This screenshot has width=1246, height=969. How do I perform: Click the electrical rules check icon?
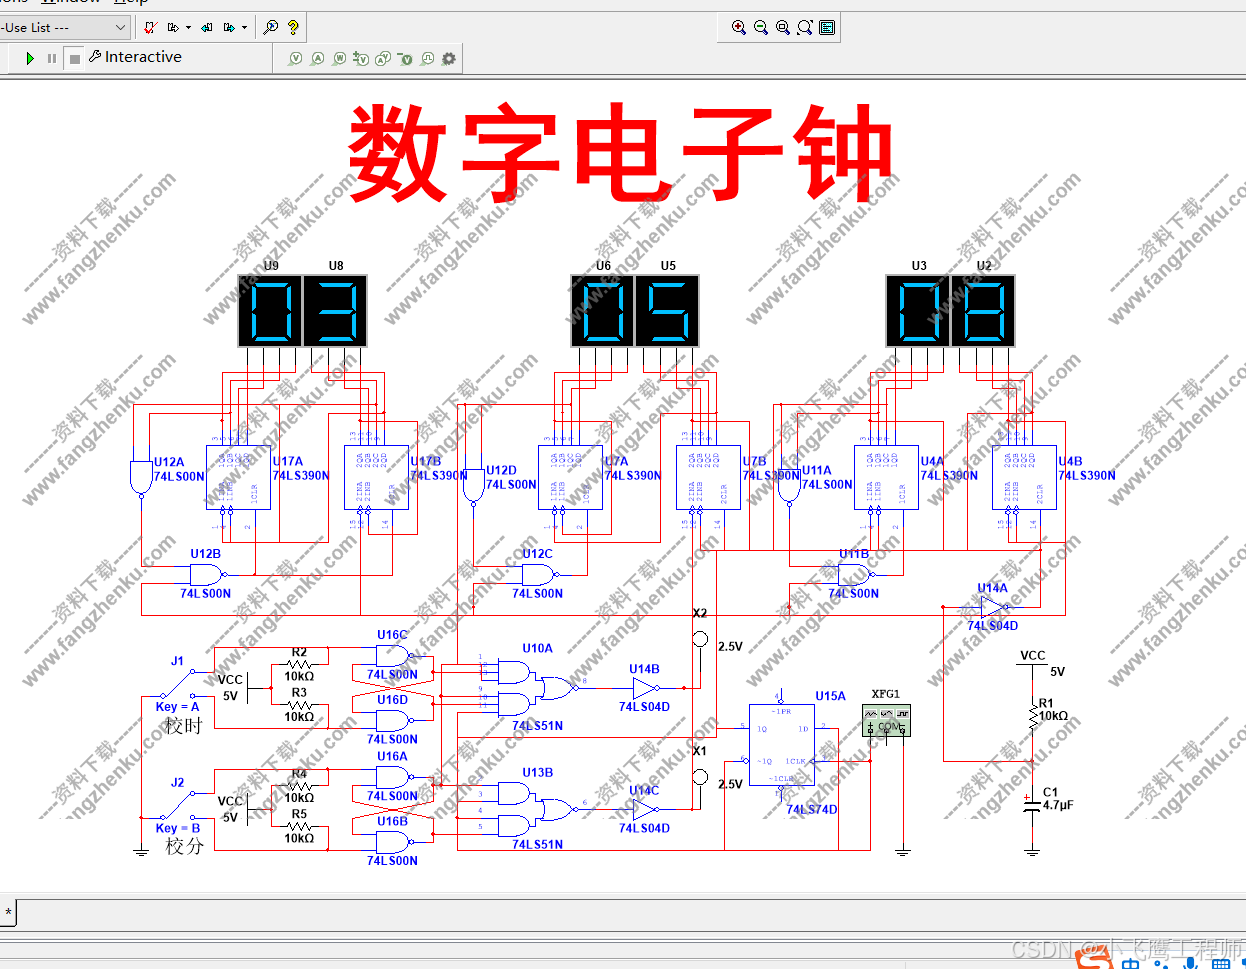click(149, 27)
